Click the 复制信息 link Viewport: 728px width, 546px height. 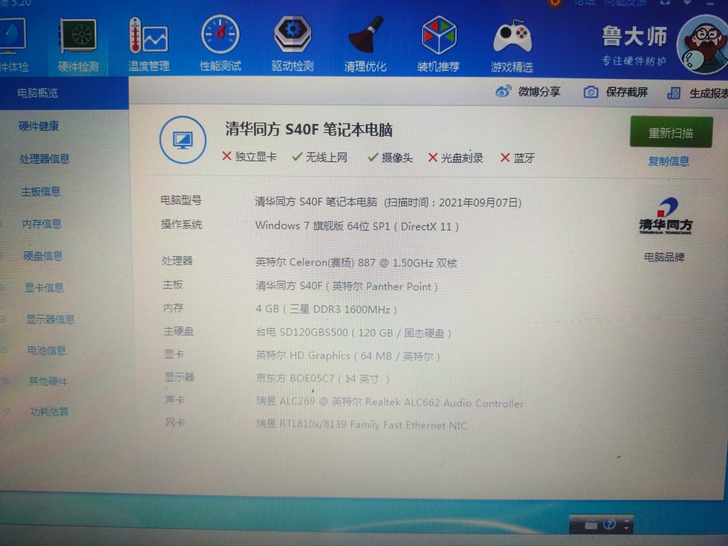[x=669, y=161]
